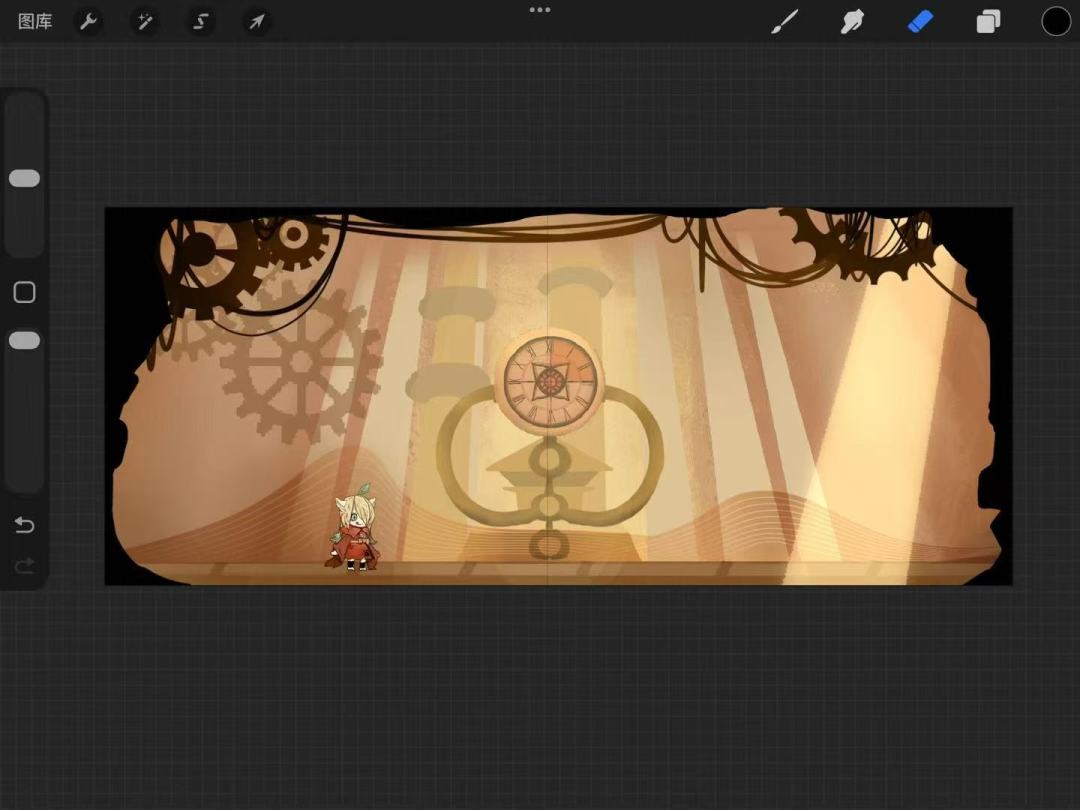Select the Smudge tool
The width and height of the screenshot is (1080, 810).
(x=852, y=21)
